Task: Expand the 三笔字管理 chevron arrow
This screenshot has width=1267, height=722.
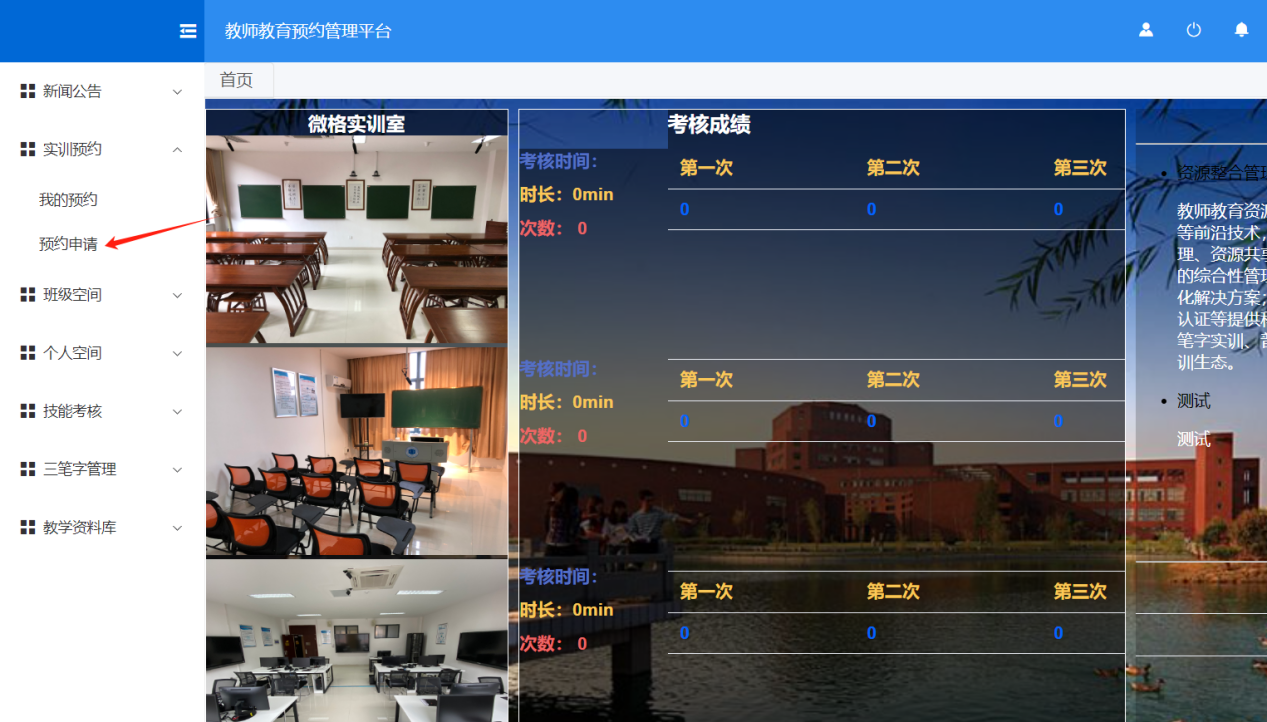Action: pos(177,470)
